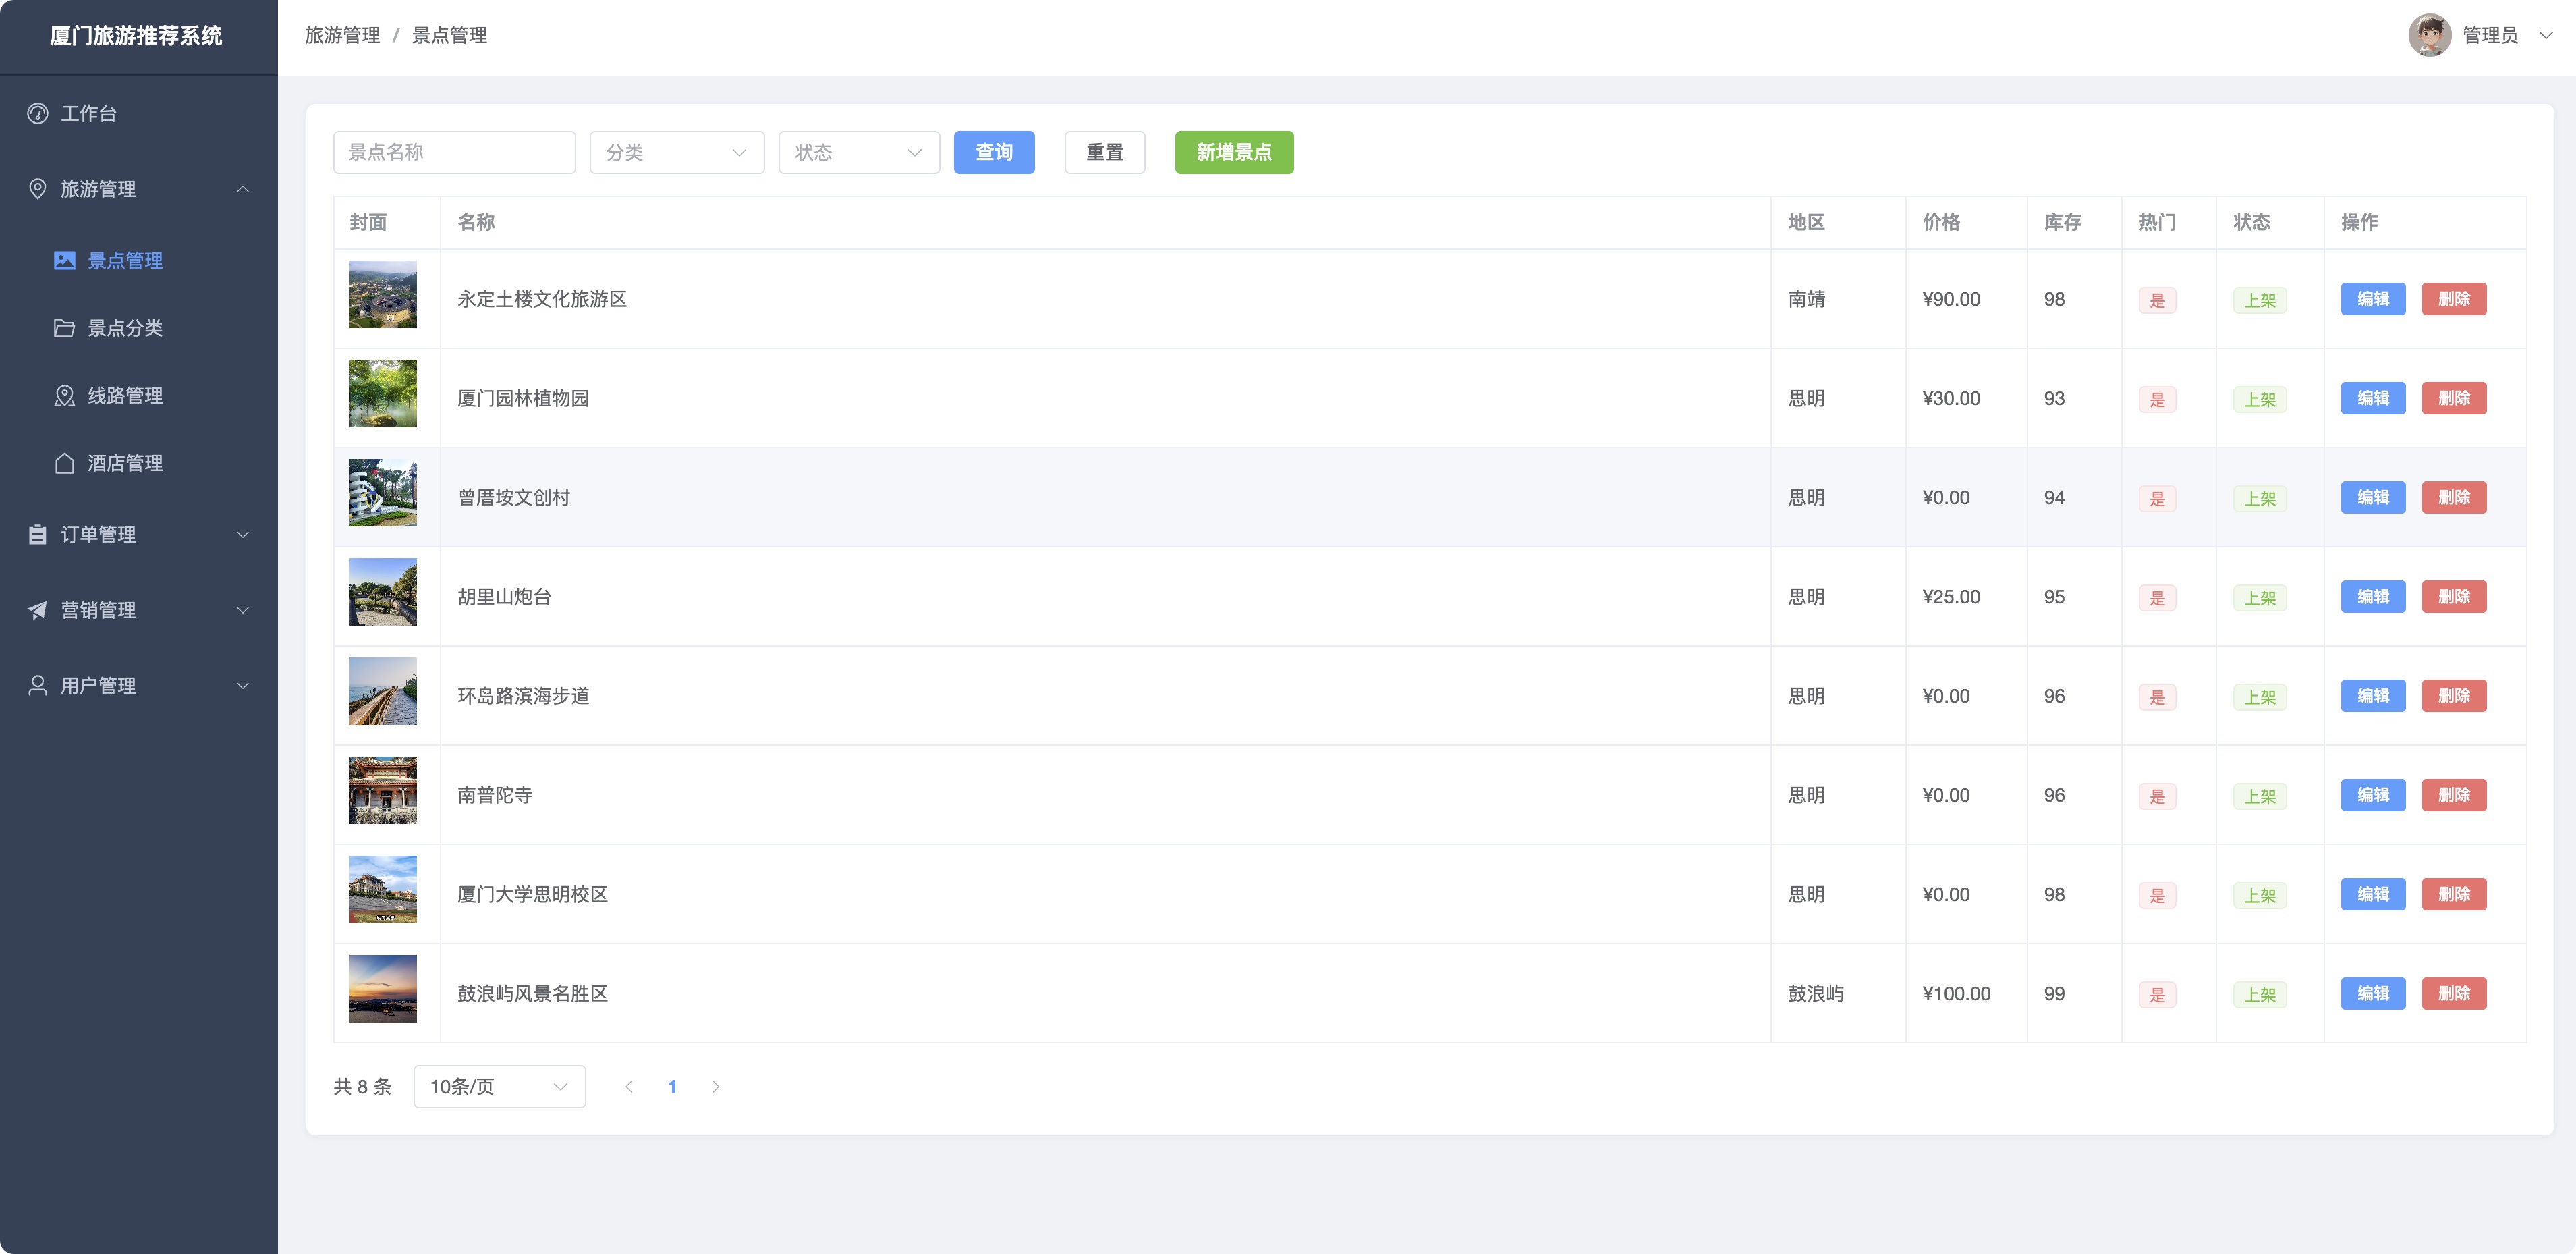Edit 环岛路滨海步道 entry

pyautogui.click(x=2373, y=696)
